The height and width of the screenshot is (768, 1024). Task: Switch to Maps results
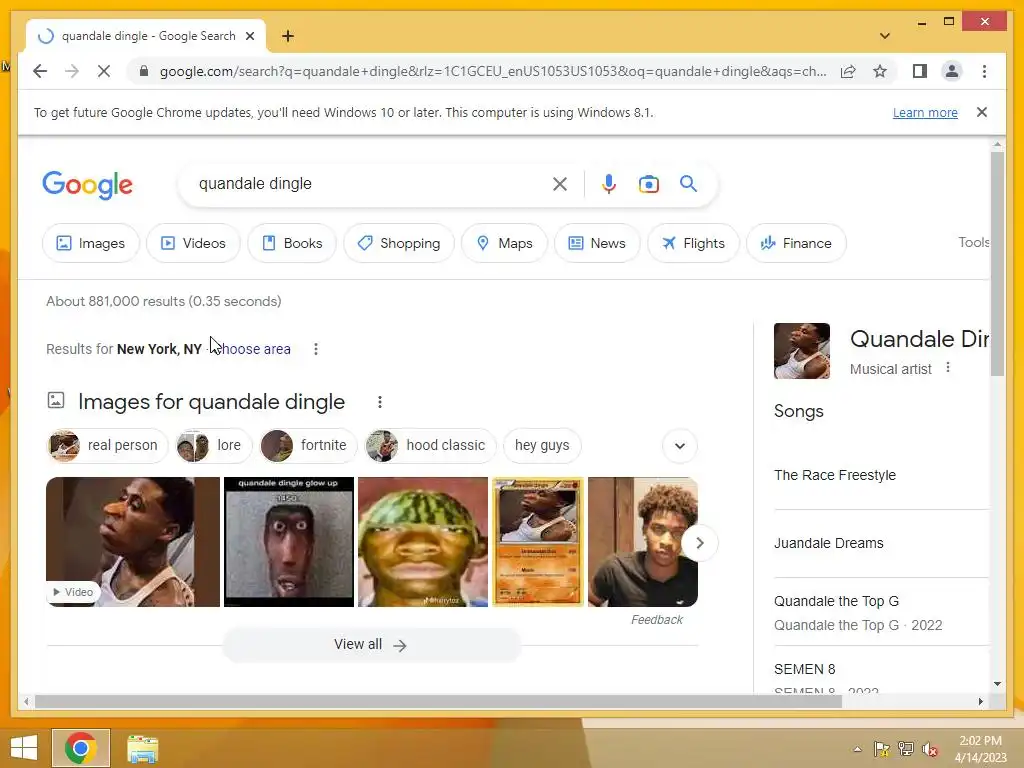tap(504, 243)
